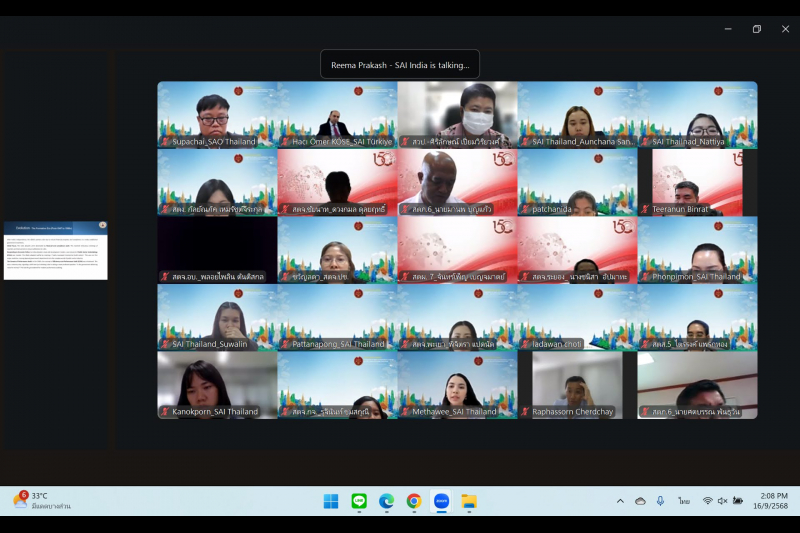Click the shared screen slide thumbnail
The height and width of the screenshot is (533, 800).
(x=55, y=250)
